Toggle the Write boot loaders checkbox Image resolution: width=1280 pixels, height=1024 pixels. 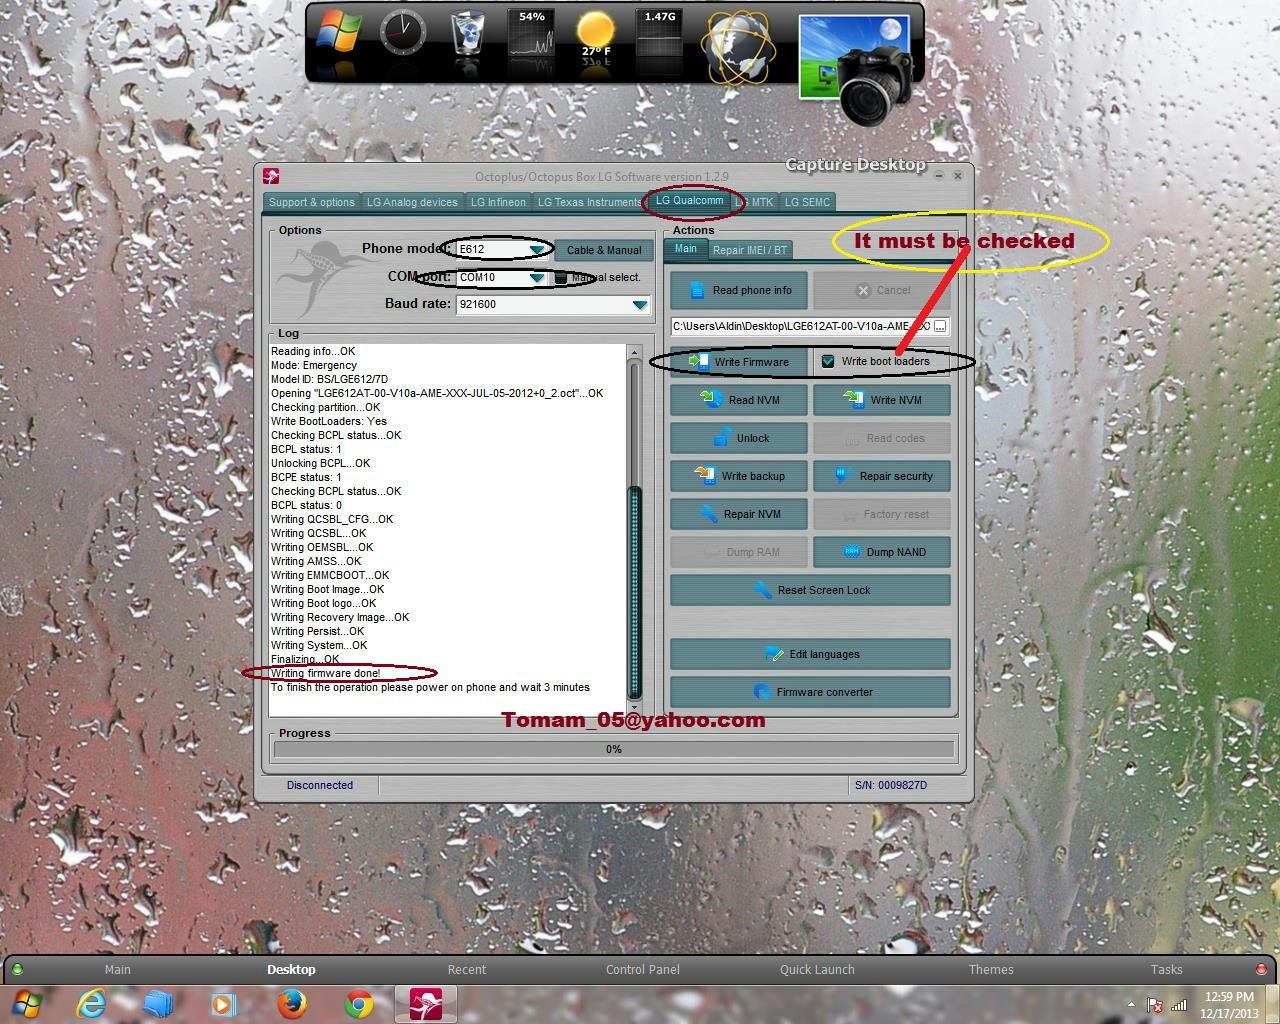click(828, 362)
